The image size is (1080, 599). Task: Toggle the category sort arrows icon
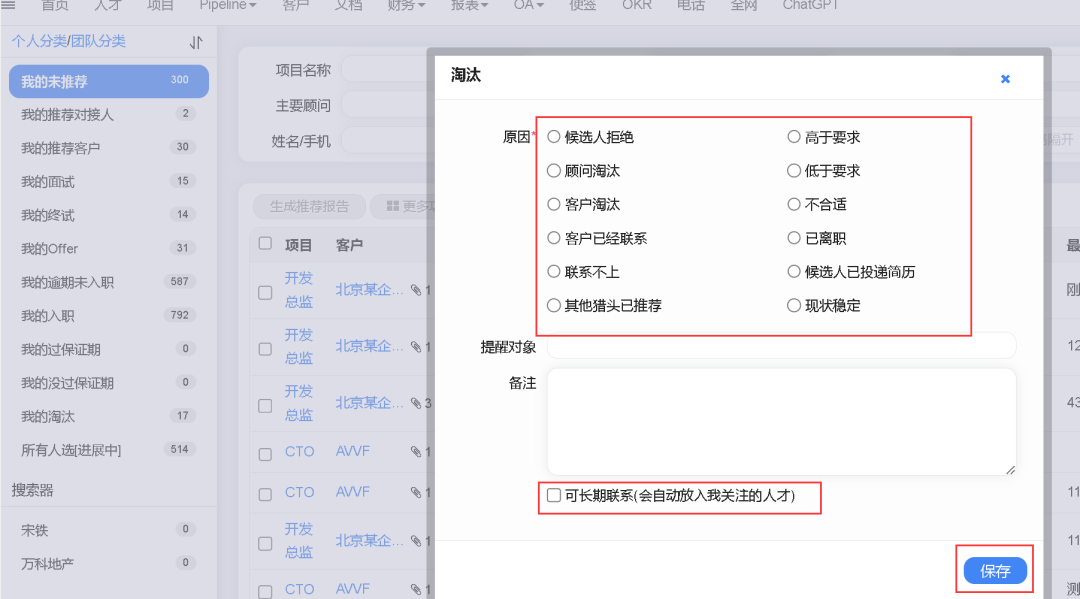[196, 43]
